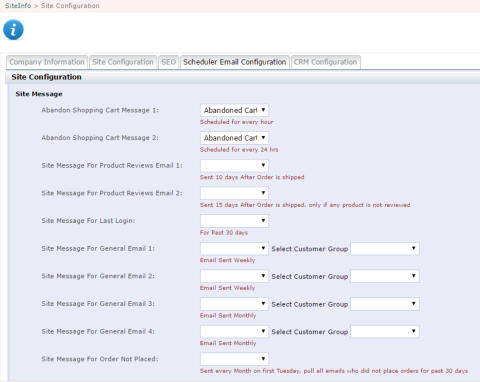This screenshot has width=480, height=382.
Task: Open Abandon Shopping Cart Message 1 dropdown
Action: (234, 110)
